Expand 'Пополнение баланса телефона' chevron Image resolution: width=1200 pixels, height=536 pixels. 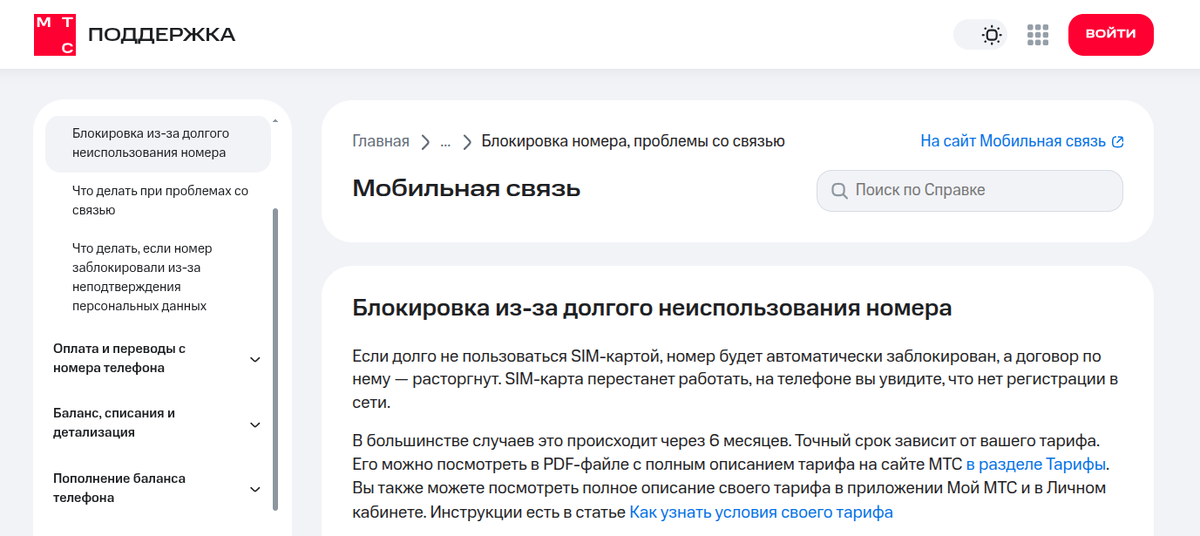[255, 489]
